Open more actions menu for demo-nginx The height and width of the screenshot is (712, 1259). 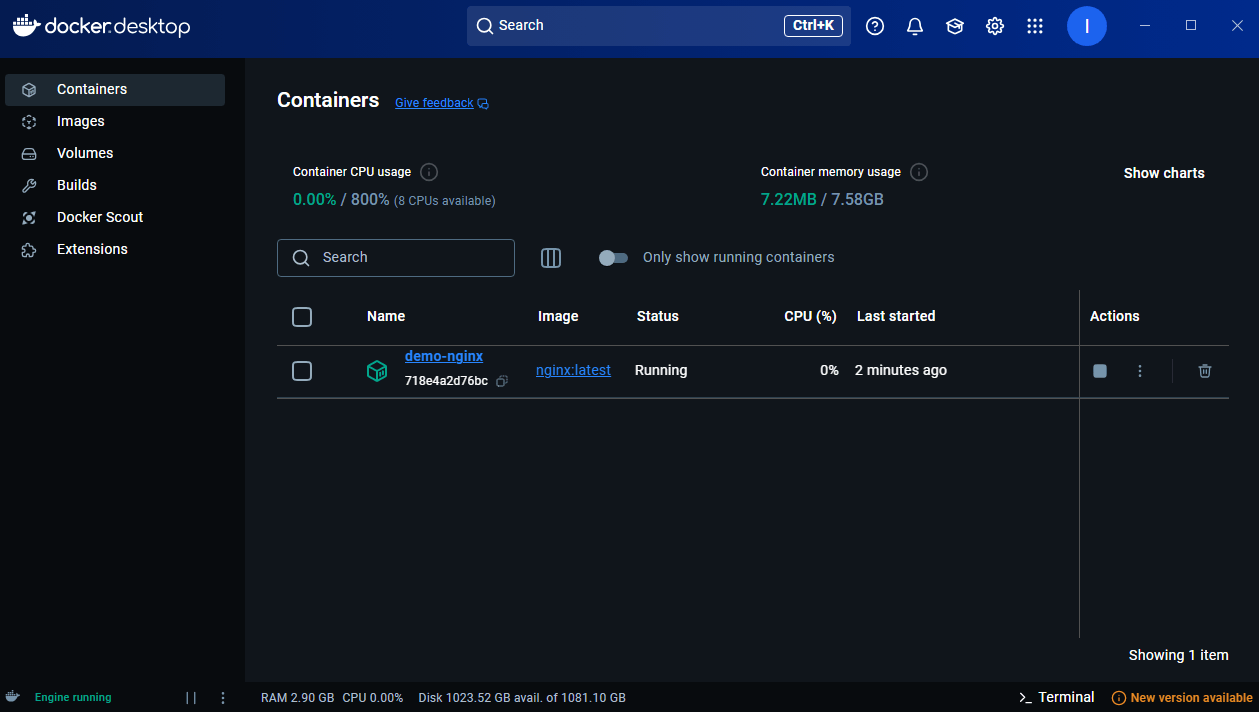click(x=1140, y=371)
